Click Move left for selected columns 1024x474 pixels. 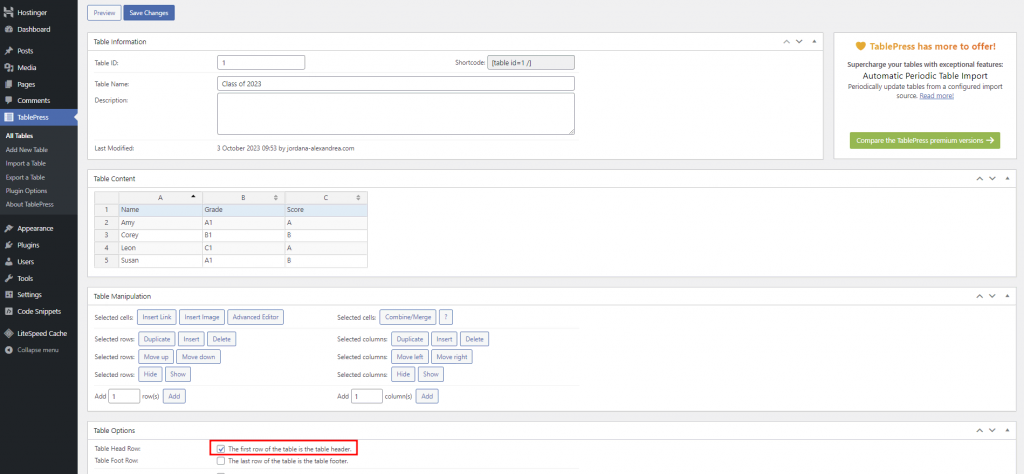tap(410, 357)
